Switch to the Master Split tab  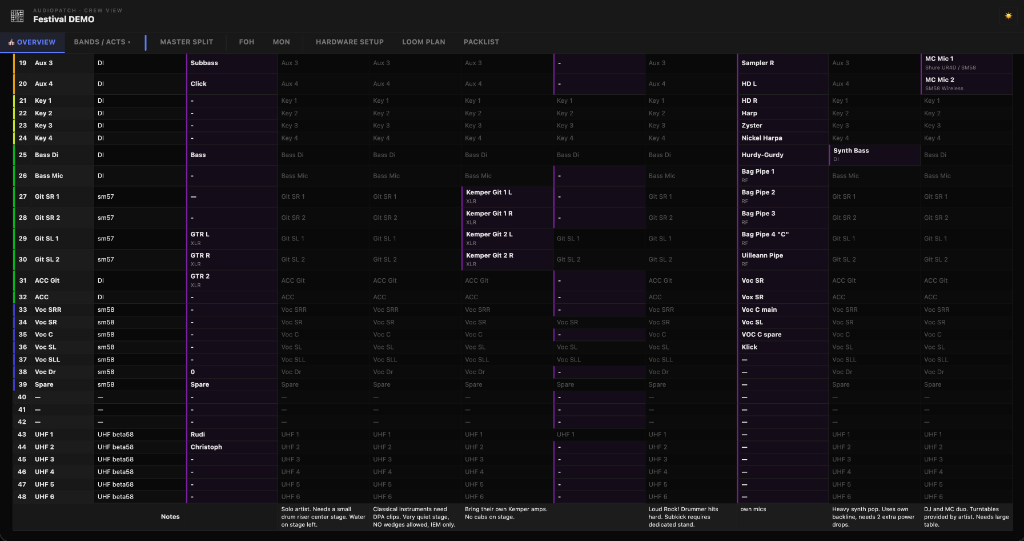coord(187,42)
